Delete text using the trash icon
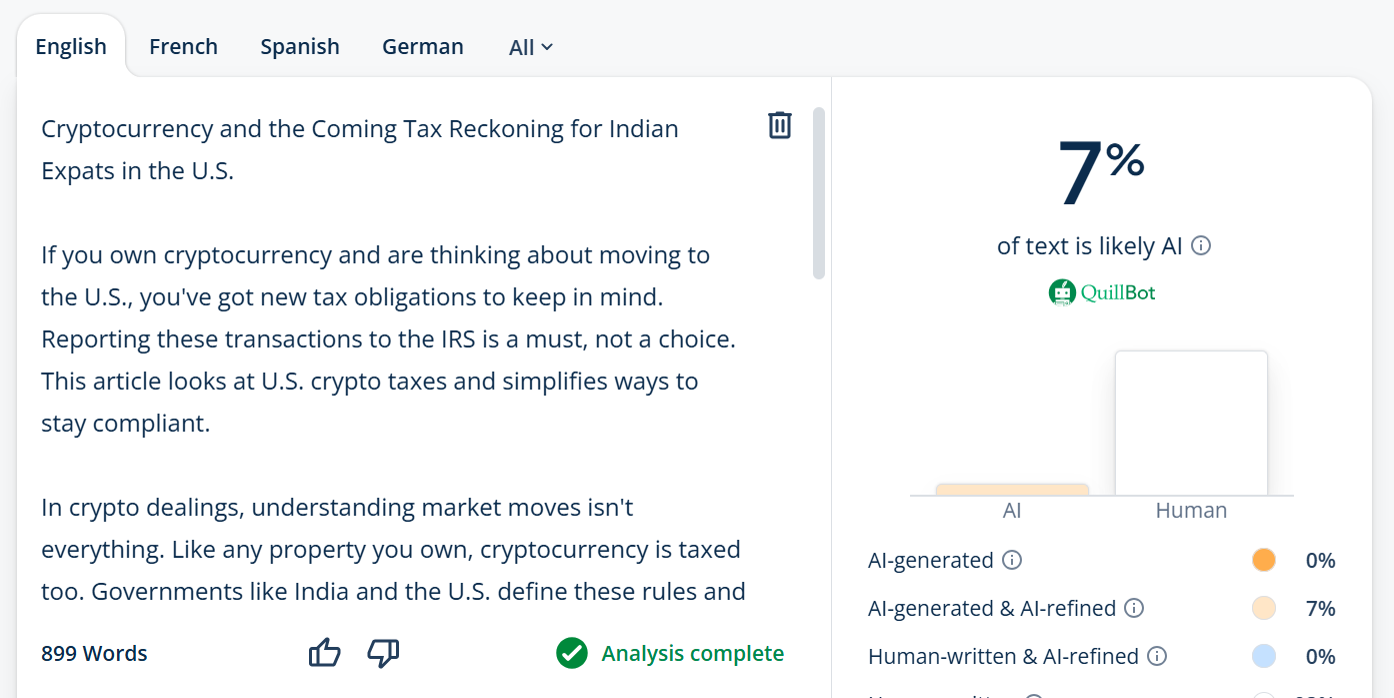This screenshot has width=1394, height=698. 780,125
